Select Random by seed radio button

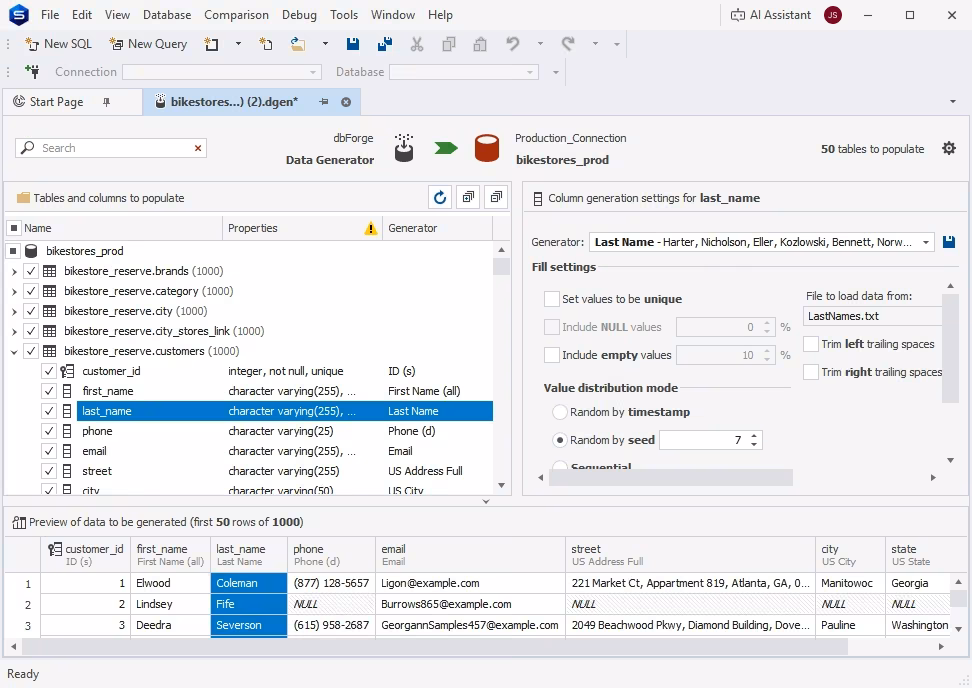560,440
